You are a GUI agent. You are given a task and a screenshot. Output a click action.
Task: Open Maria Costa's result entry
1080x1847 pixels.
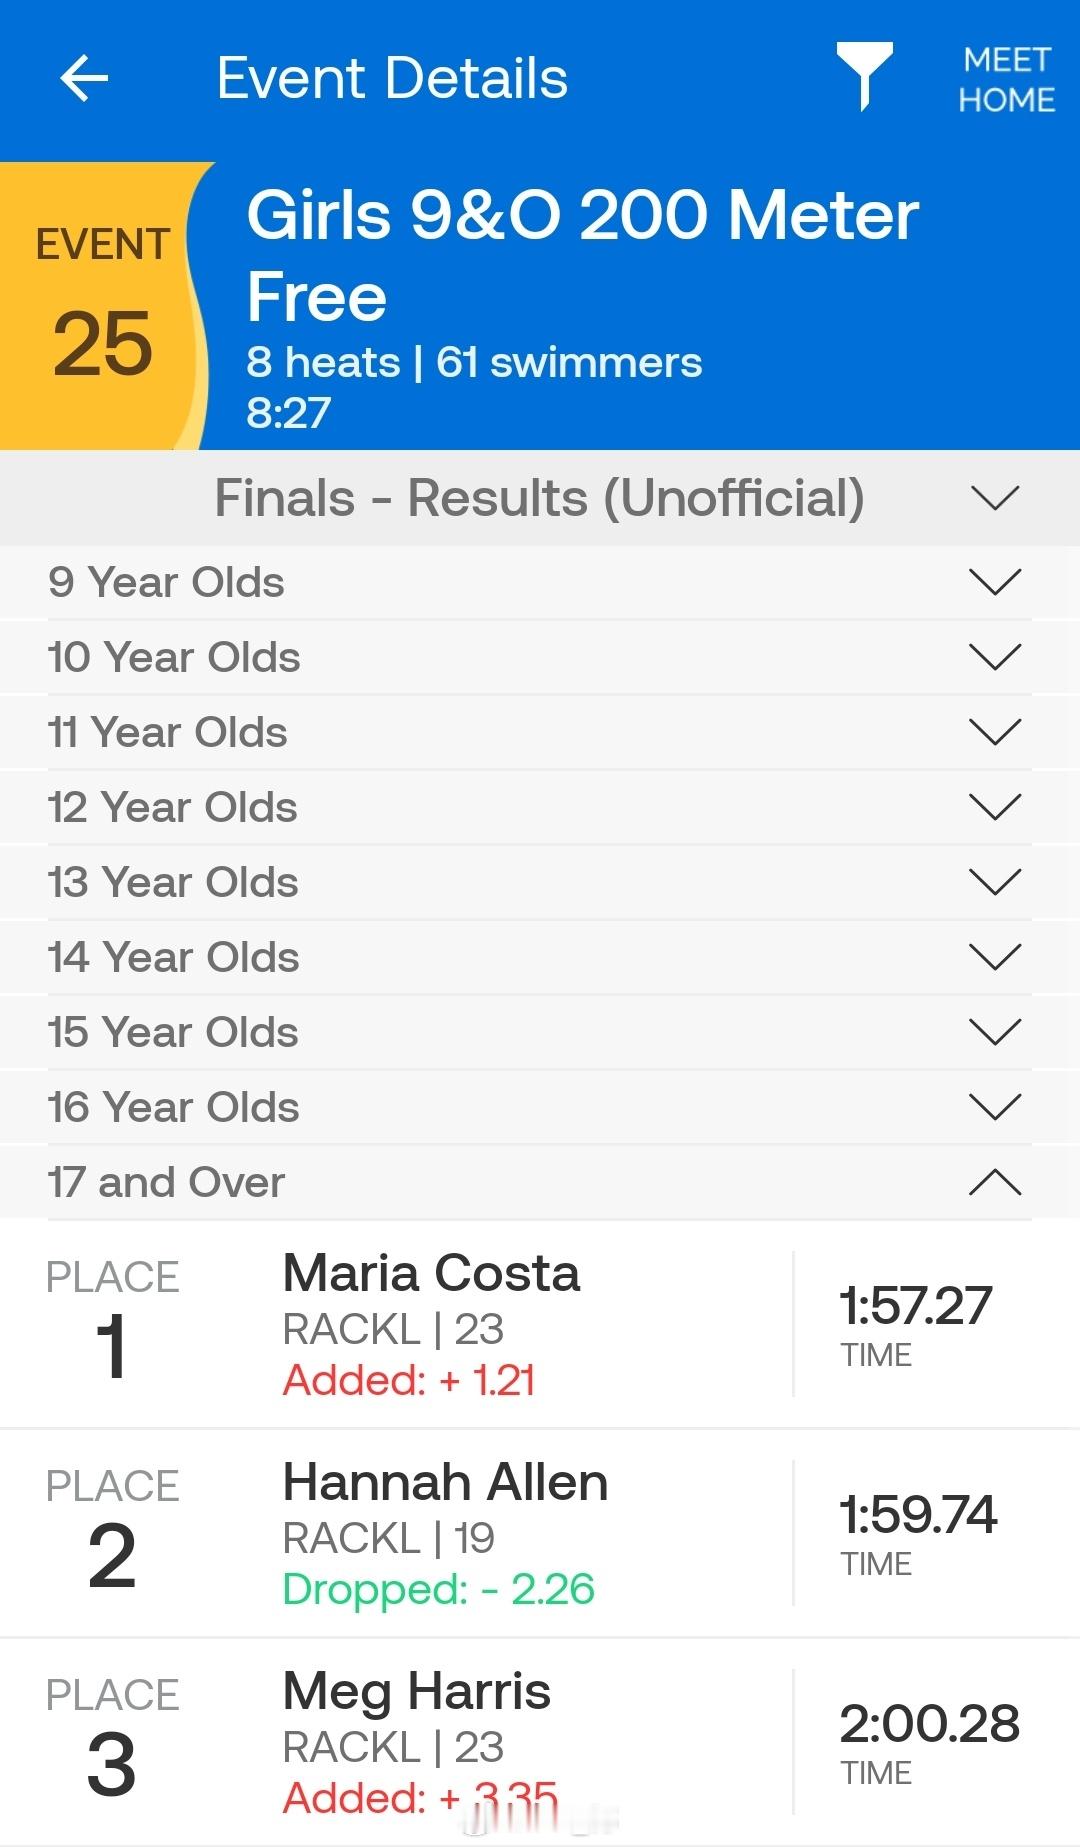pyautogui.click(x=431, y=1324)
